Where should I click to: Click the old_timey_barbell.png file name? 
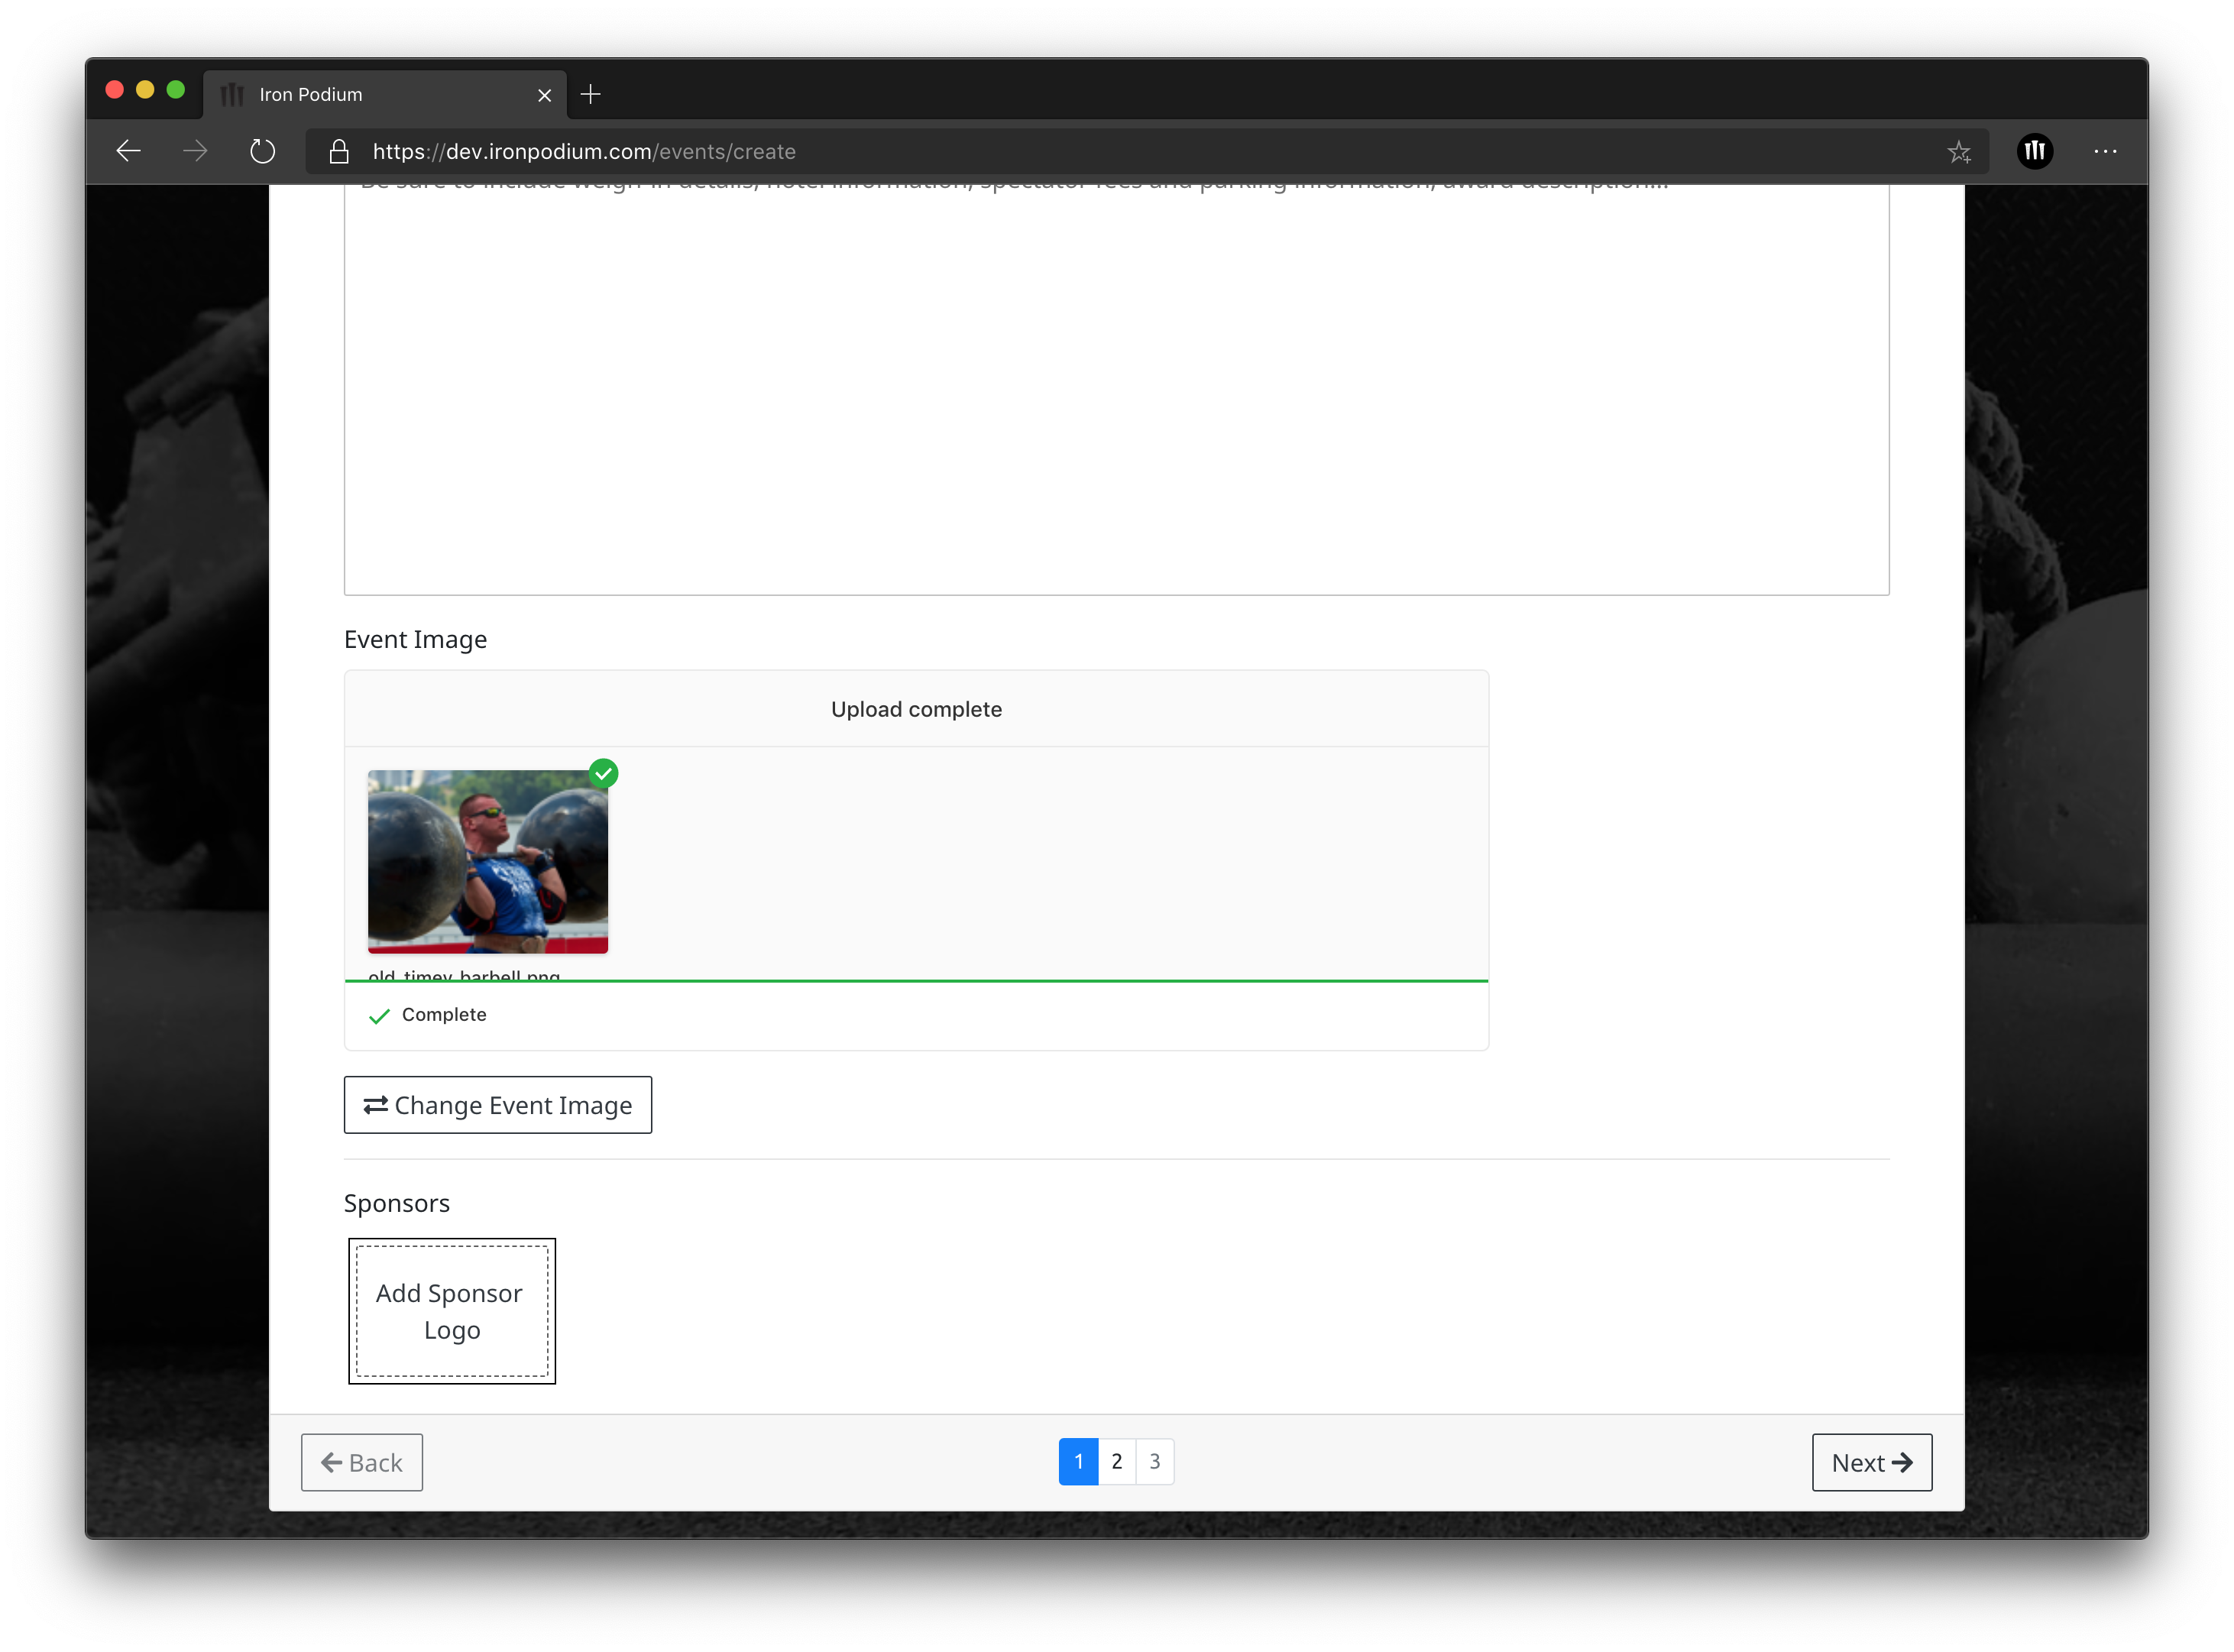coord(464,974)
